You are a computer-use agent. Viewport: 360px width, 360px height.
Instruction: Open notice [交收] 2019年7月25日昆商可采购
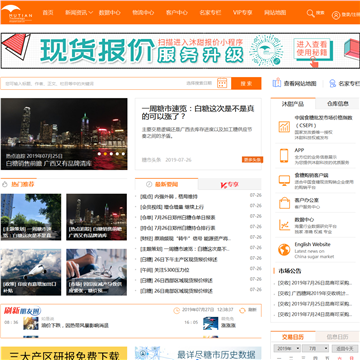[315, 304]
